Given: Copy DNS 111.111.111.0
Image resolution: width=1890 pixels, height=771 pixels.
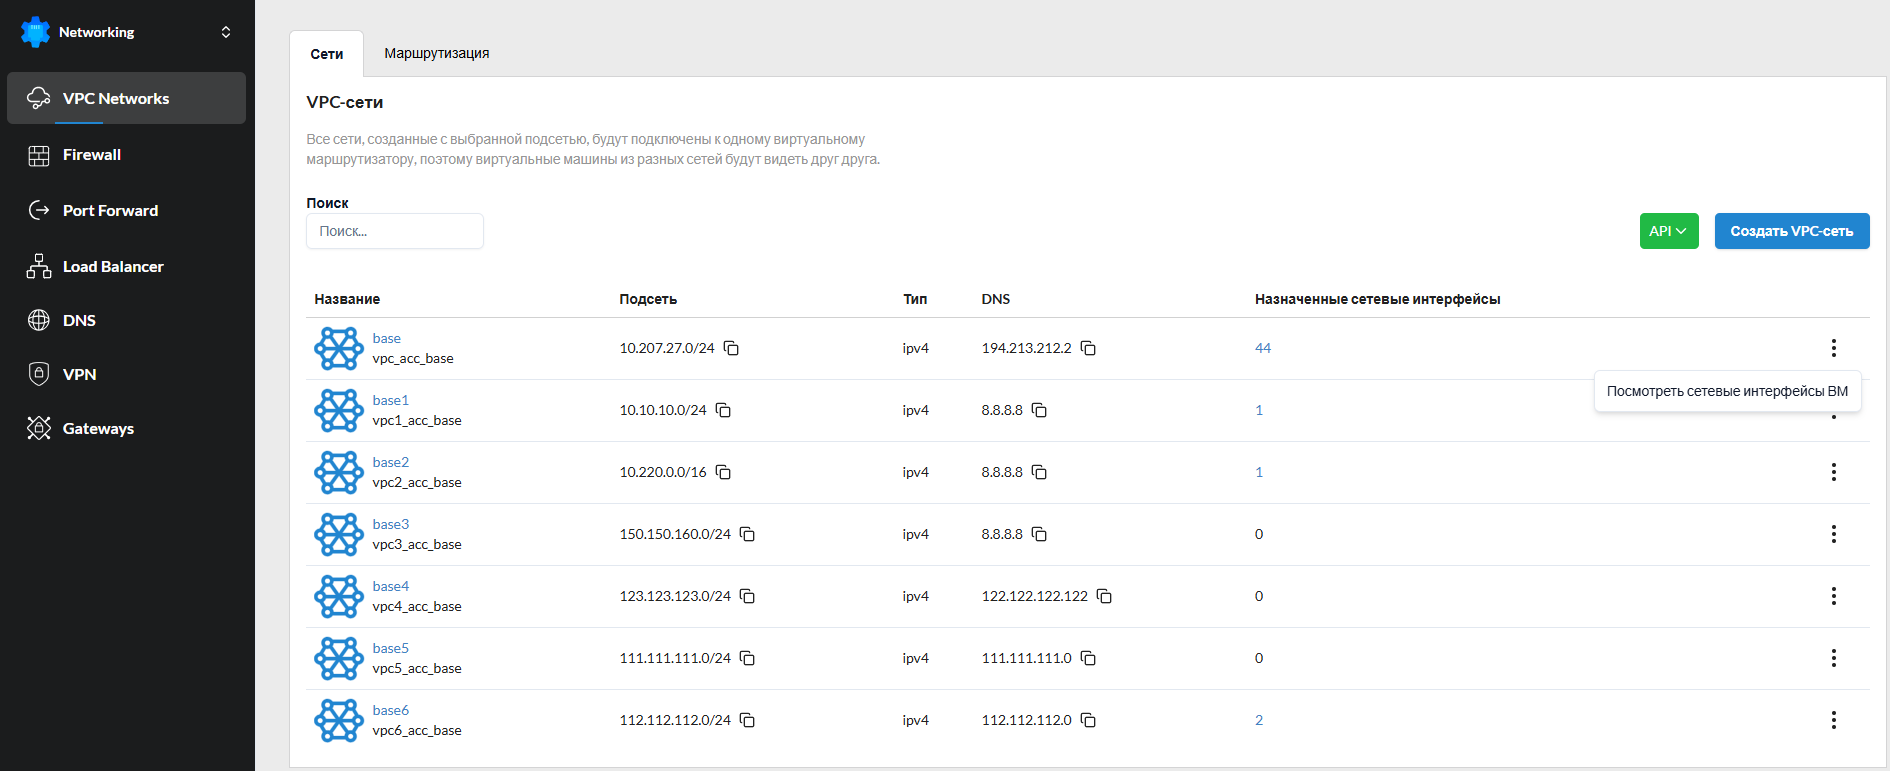Looking at the screenshot, I should point(1088,658).
